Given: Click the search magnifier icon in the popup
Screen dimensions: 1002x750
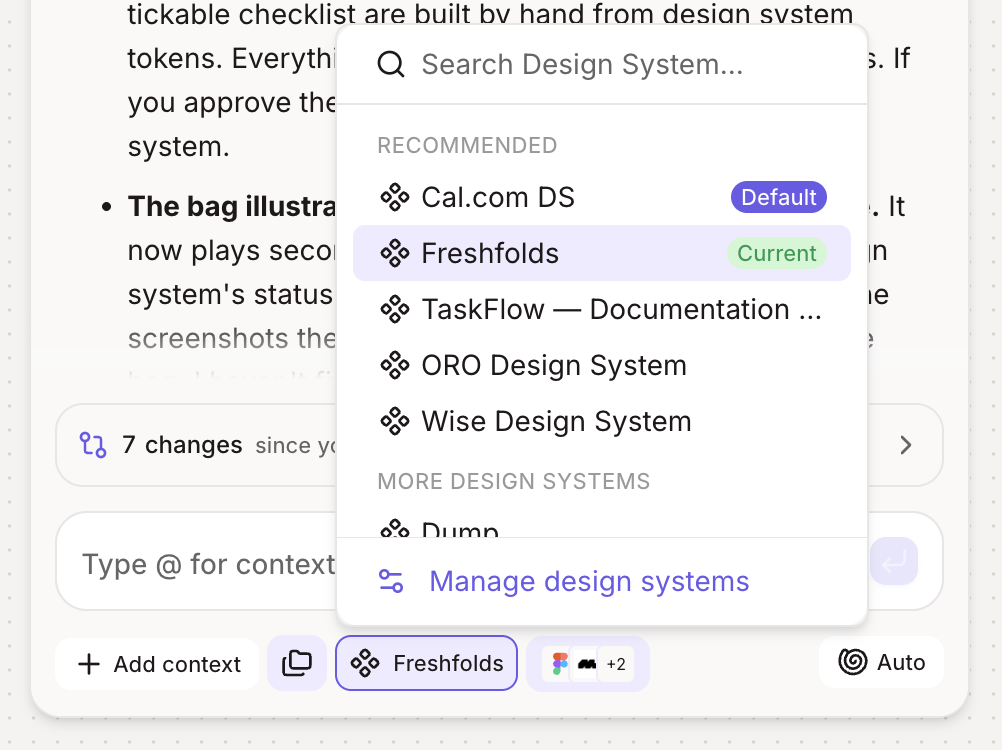Looking at the screenshot, I should pos(390,65).
